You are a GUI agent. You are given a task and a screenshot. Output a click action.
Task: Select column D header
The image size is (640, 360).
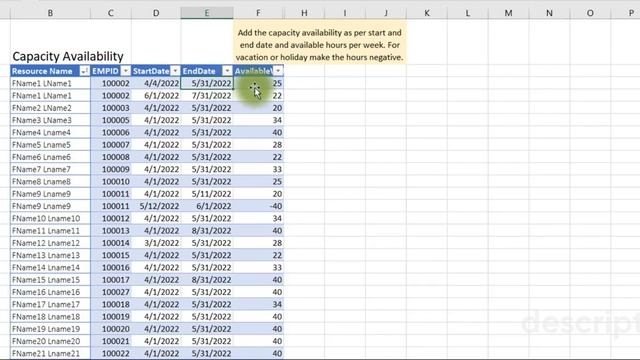click(156, 13)
